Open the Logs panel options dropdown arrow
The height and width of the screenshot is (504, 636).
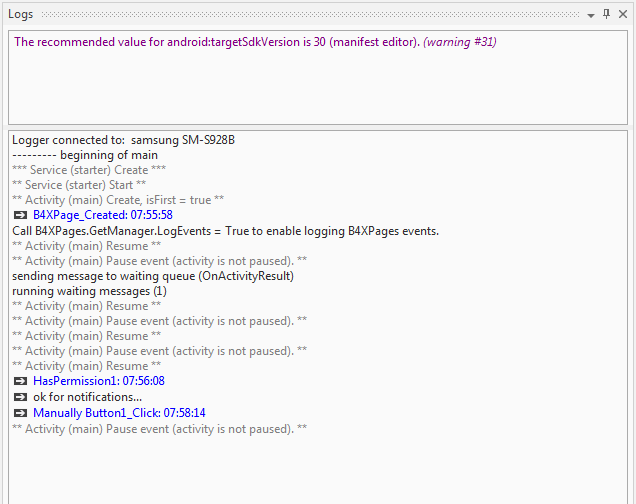(591, 15)
